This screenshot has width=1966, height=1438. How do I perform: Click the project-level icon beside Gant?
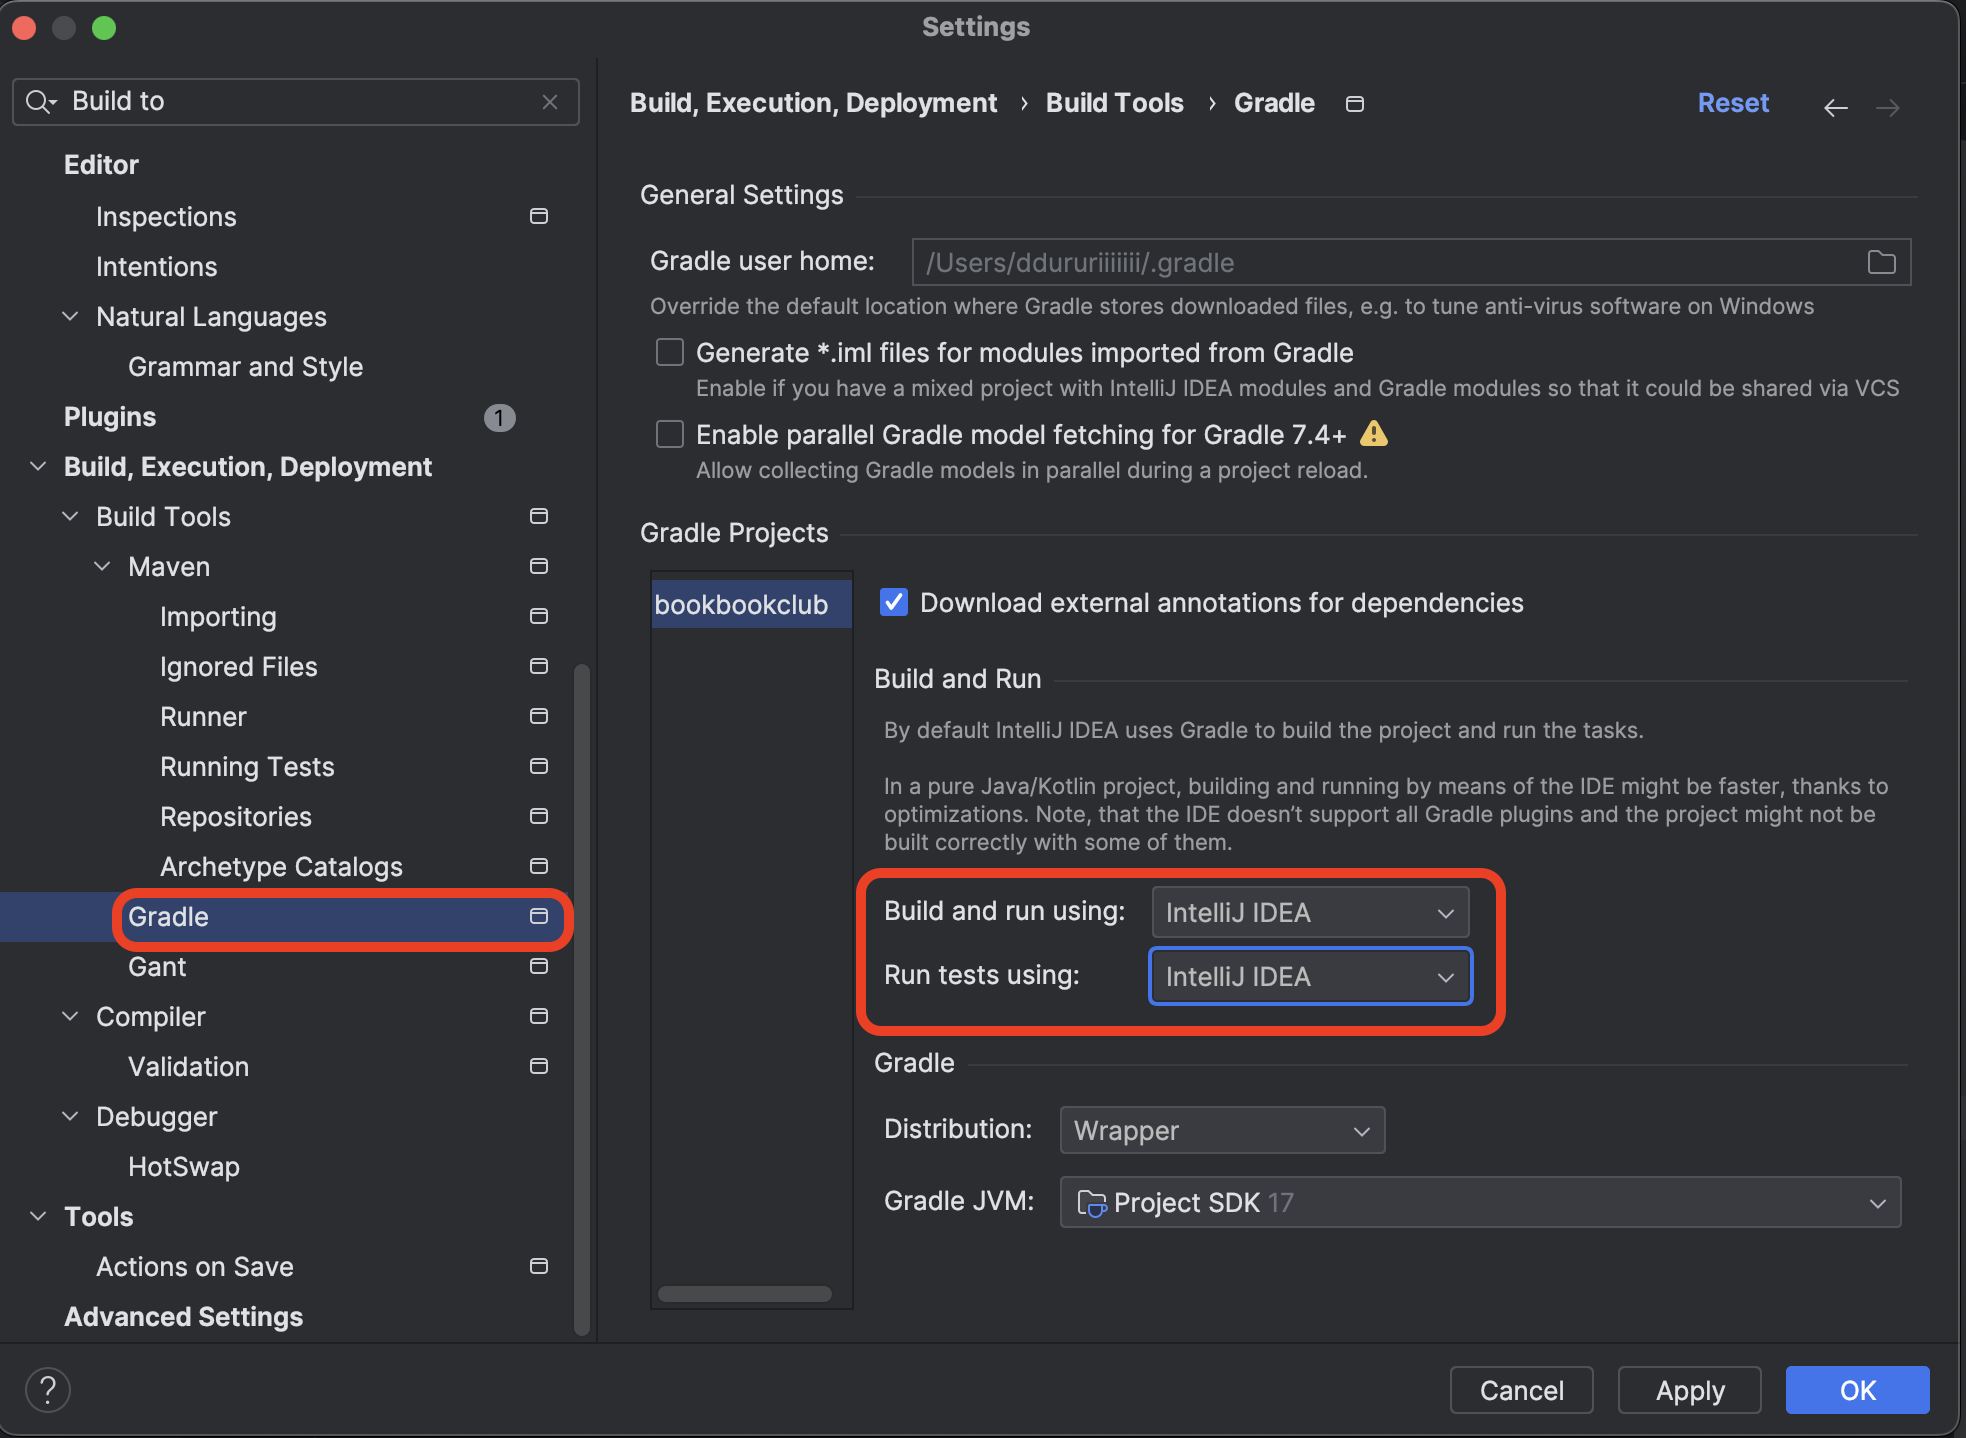(x=539, y=966)
